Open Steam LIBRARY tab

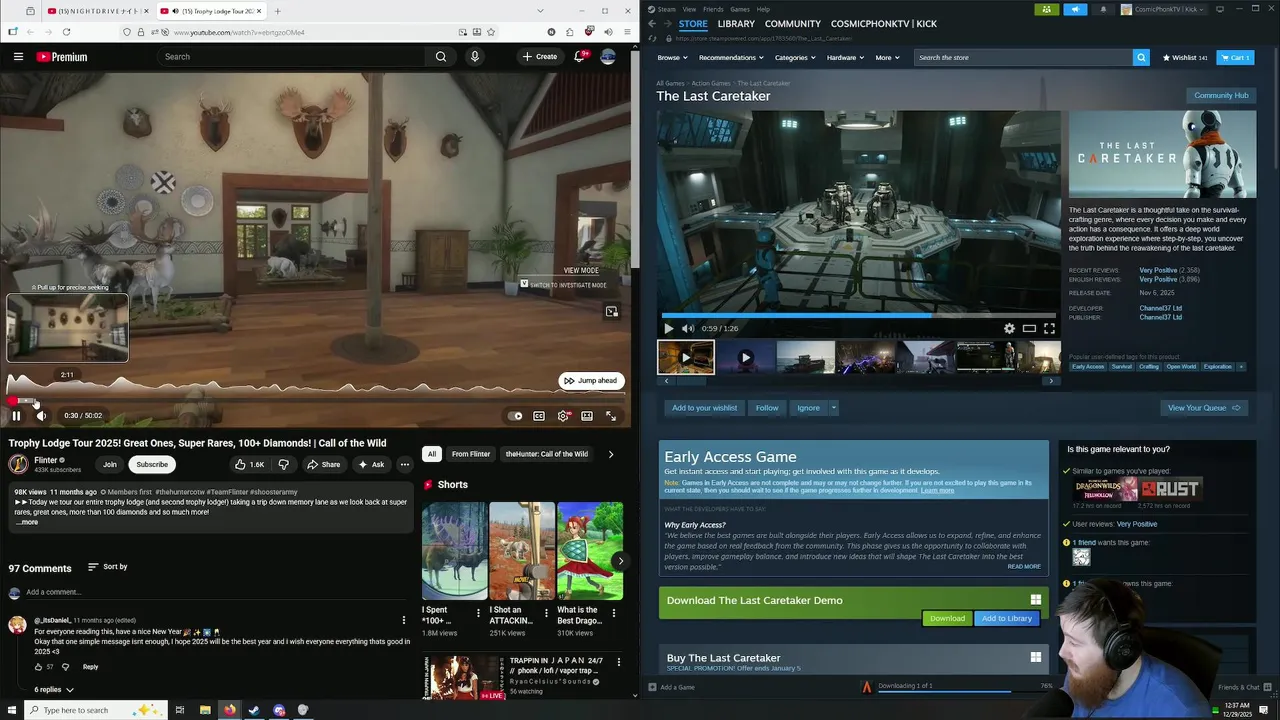click(736, 23)
